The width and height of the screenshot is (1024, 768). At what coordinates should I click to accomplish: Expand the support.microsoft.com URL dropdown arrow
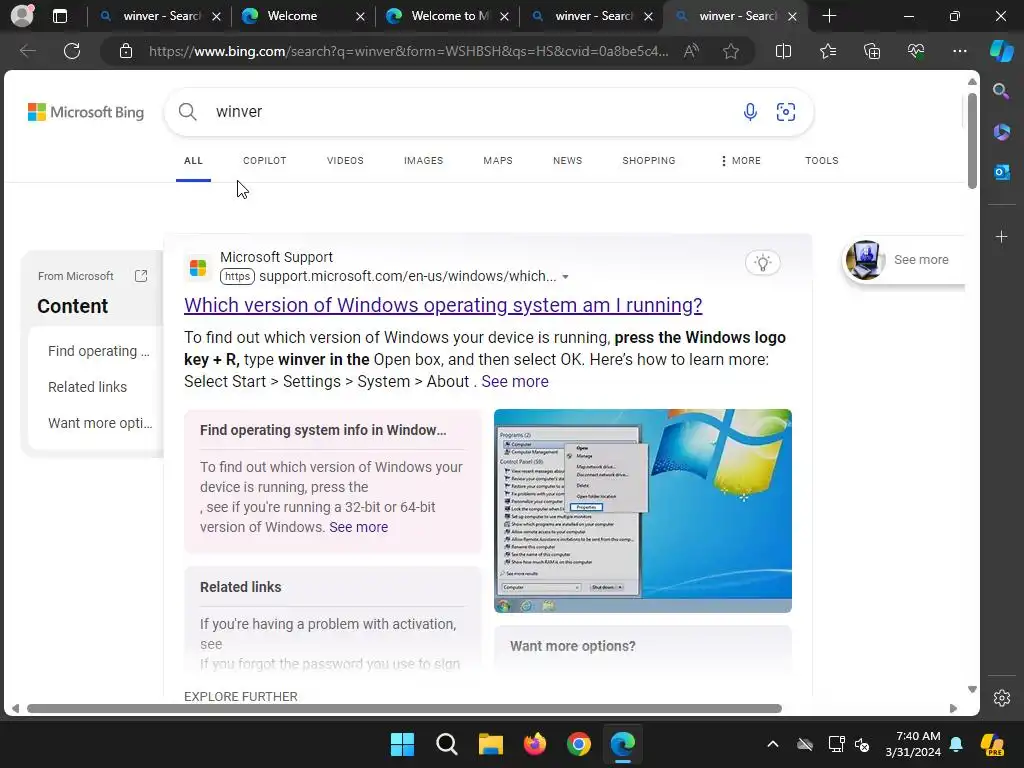coord(565,277)
